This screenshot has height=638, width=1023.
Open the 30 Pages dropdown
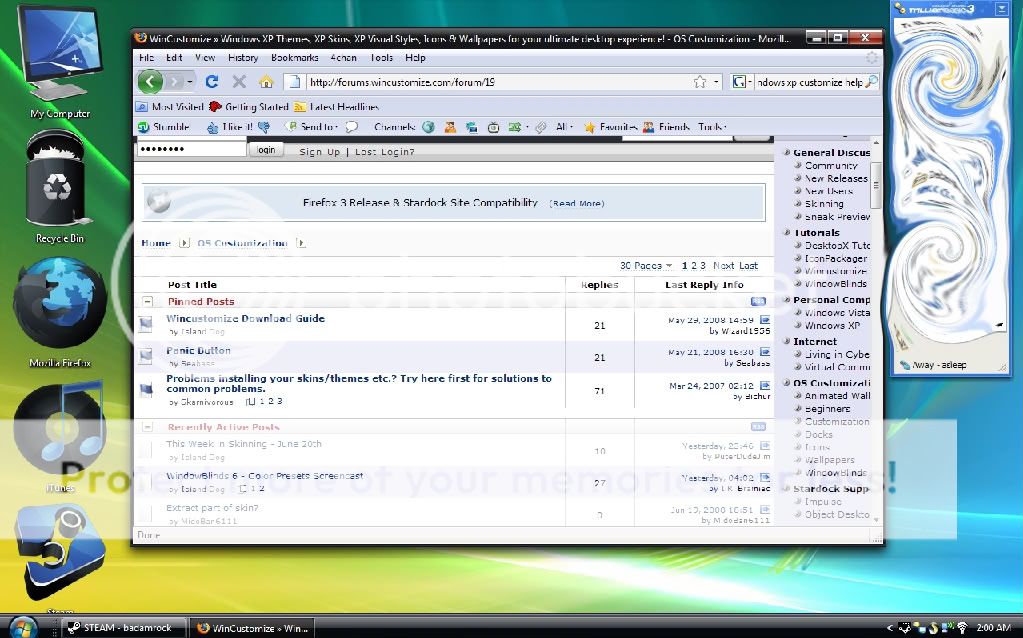(x=646, y=266)
